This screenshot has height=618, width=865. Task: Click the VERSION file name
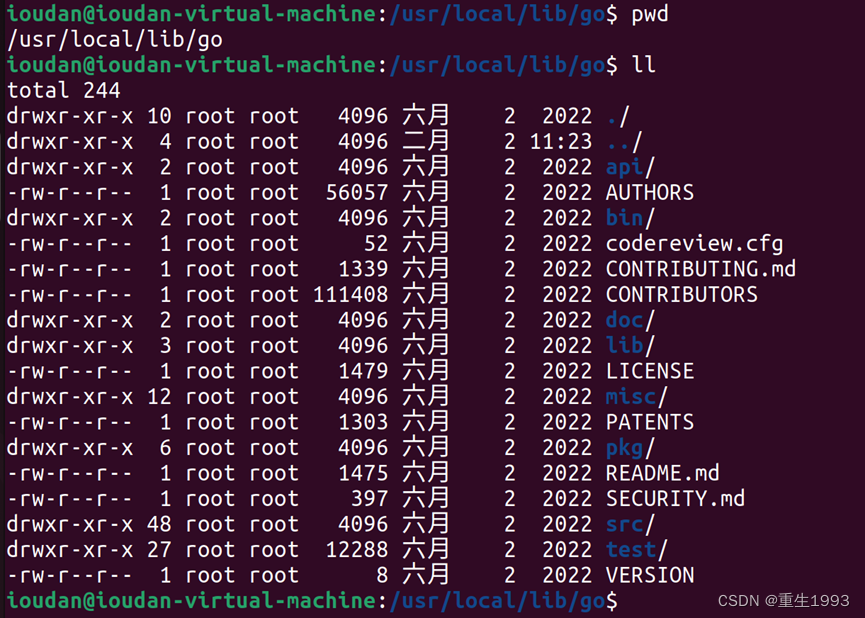[650, 575]
